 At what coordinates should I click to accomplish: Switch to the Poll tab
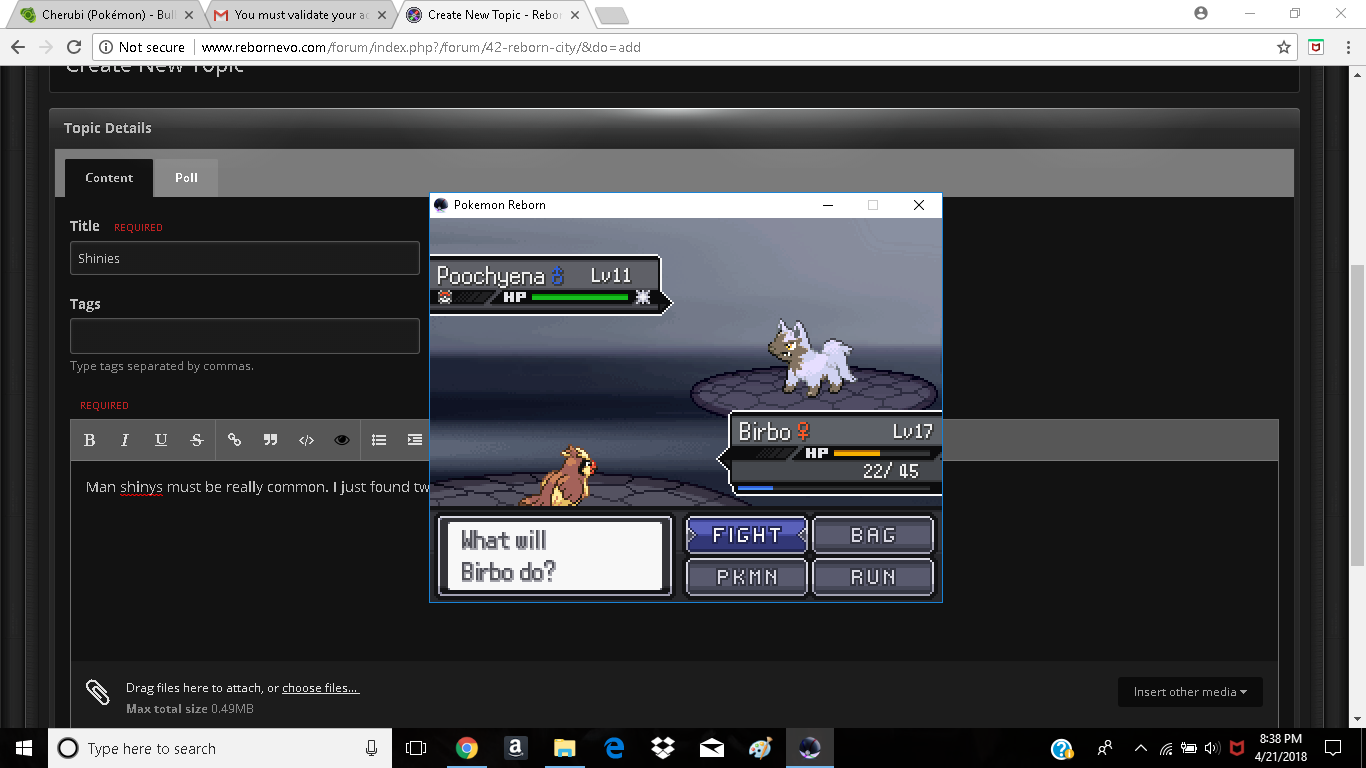coord(186,178)
